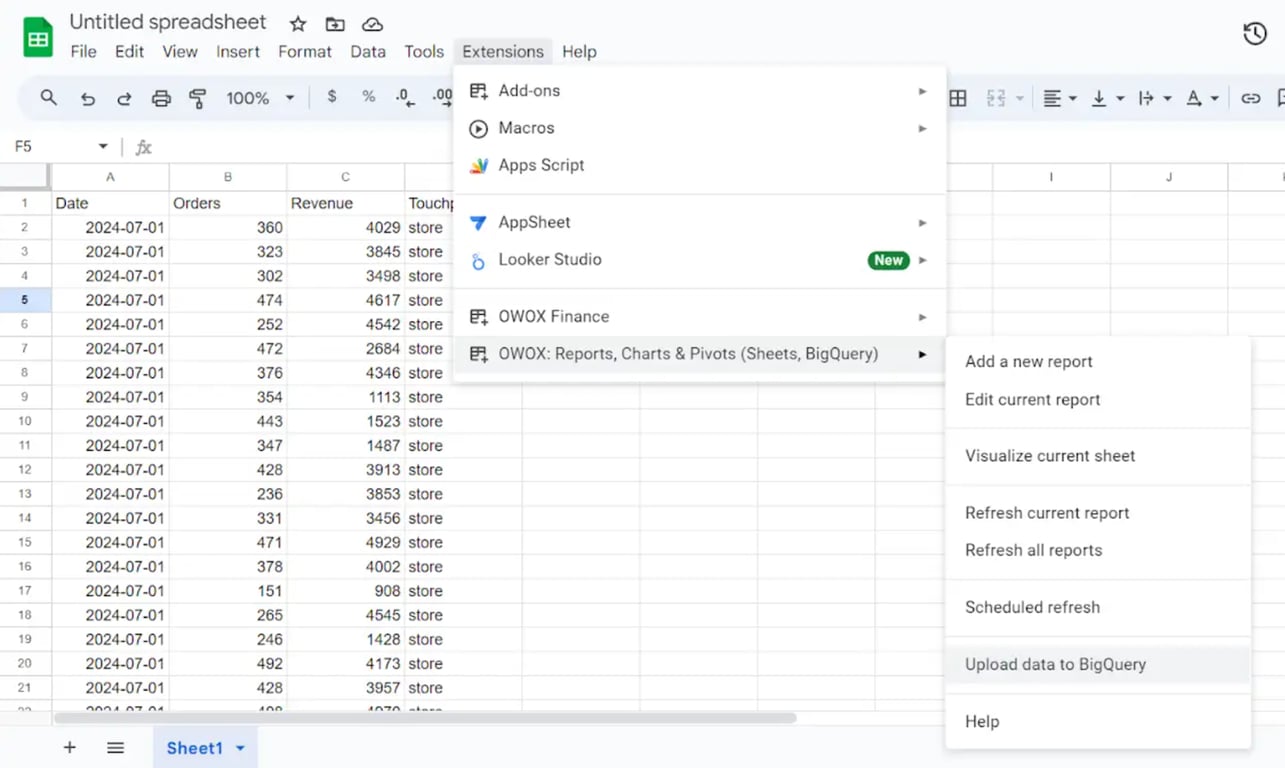This screenshot has height=768, width=1285.
Task: Open the name box F5 dropdown
Action: click(103, 147)
